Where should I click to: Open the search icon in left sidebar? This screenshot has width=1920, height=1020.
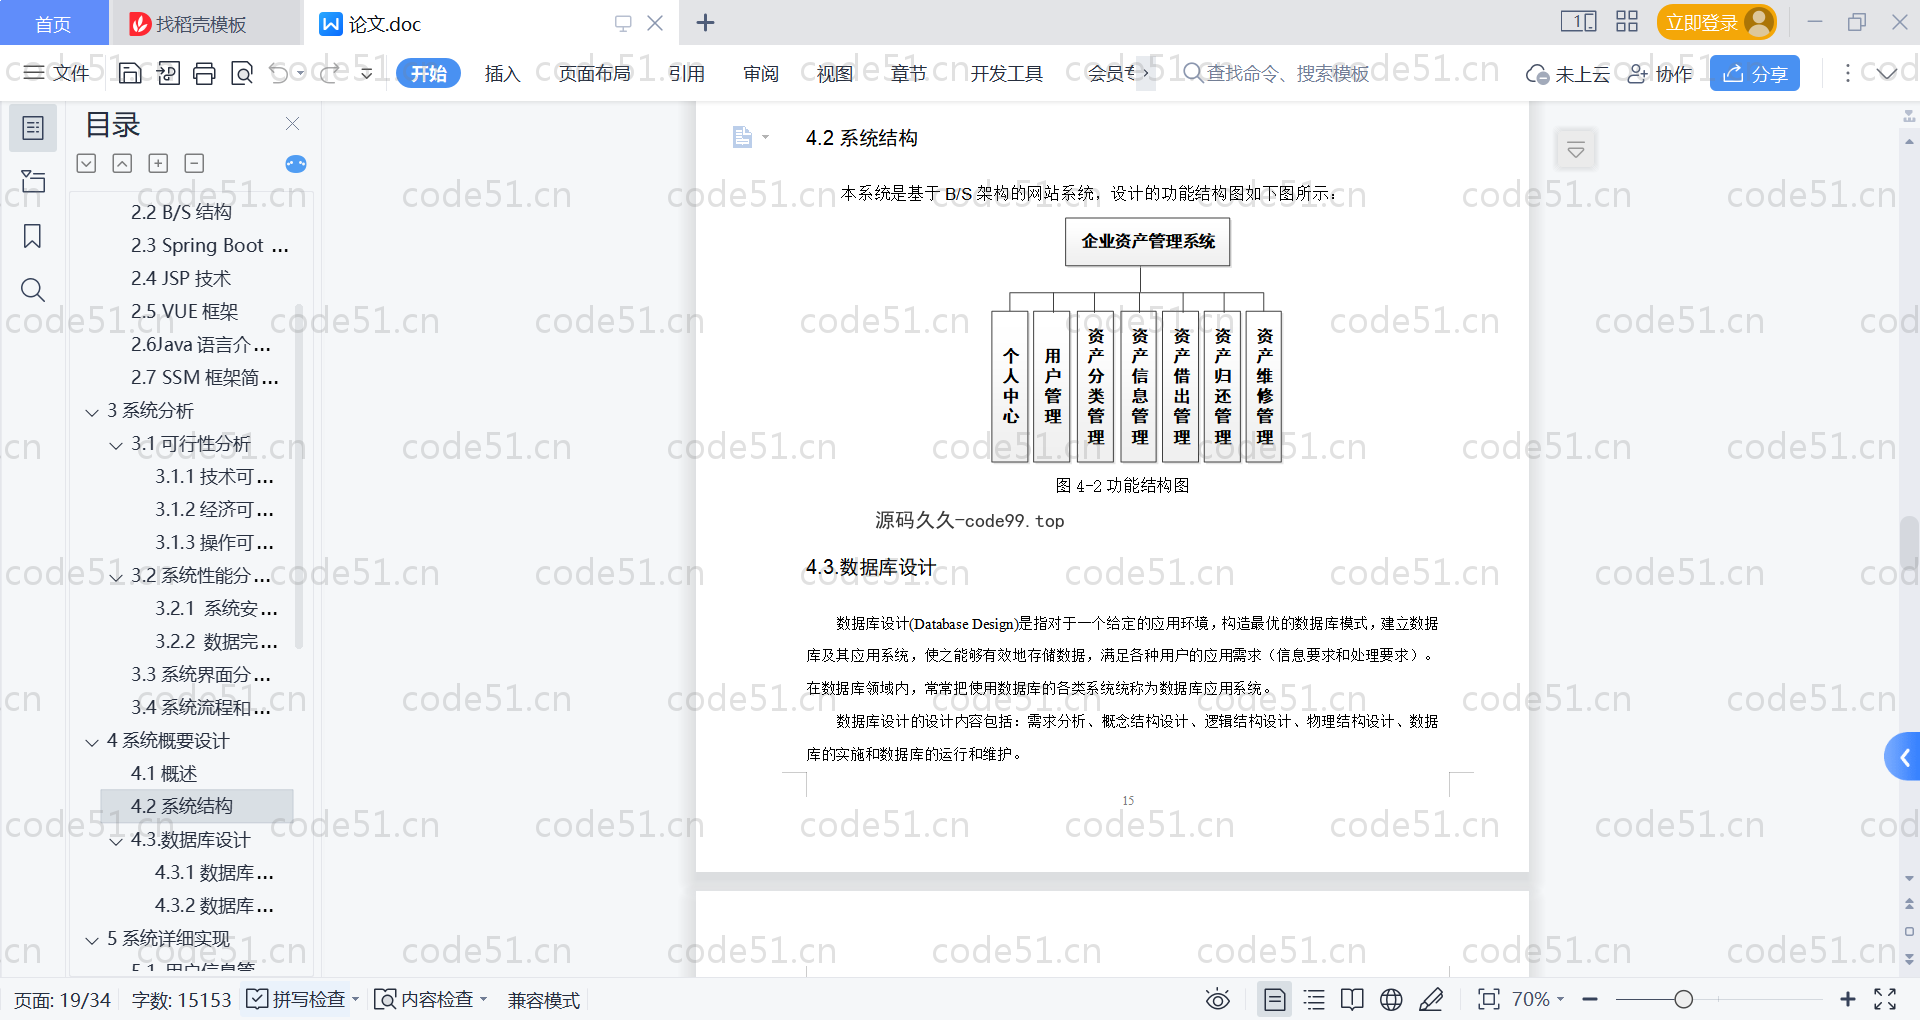32,290
